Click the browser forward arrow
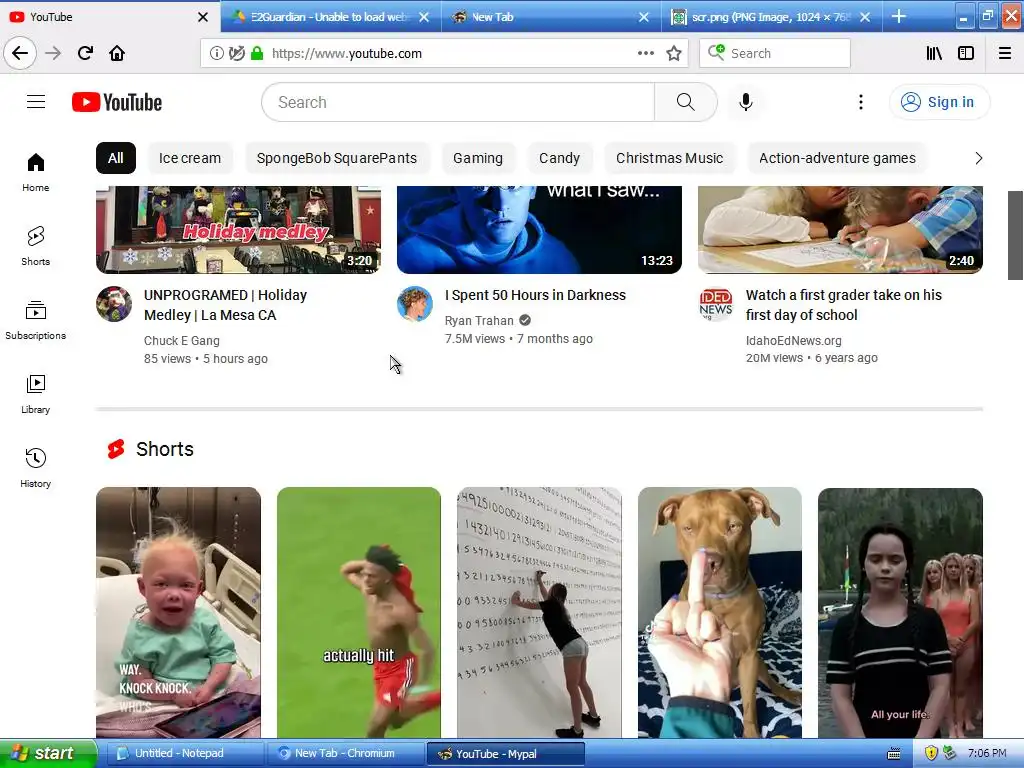 click(x=53, y=53)
